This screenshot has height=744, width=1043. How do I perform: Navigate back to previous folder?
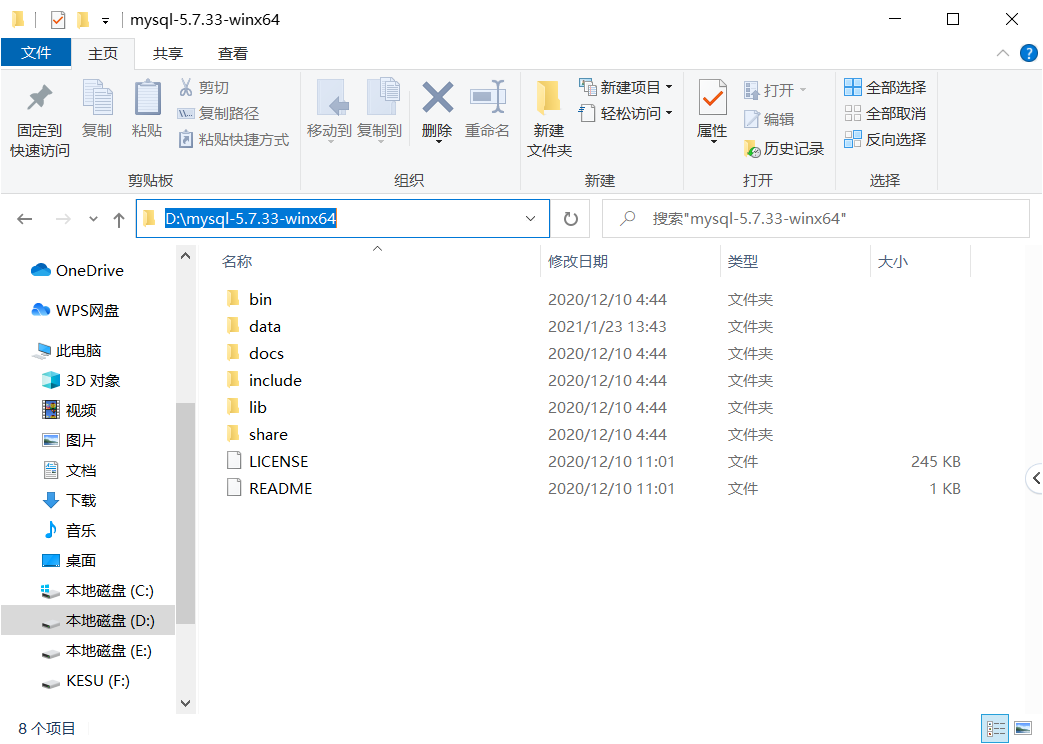coord(25,219)
